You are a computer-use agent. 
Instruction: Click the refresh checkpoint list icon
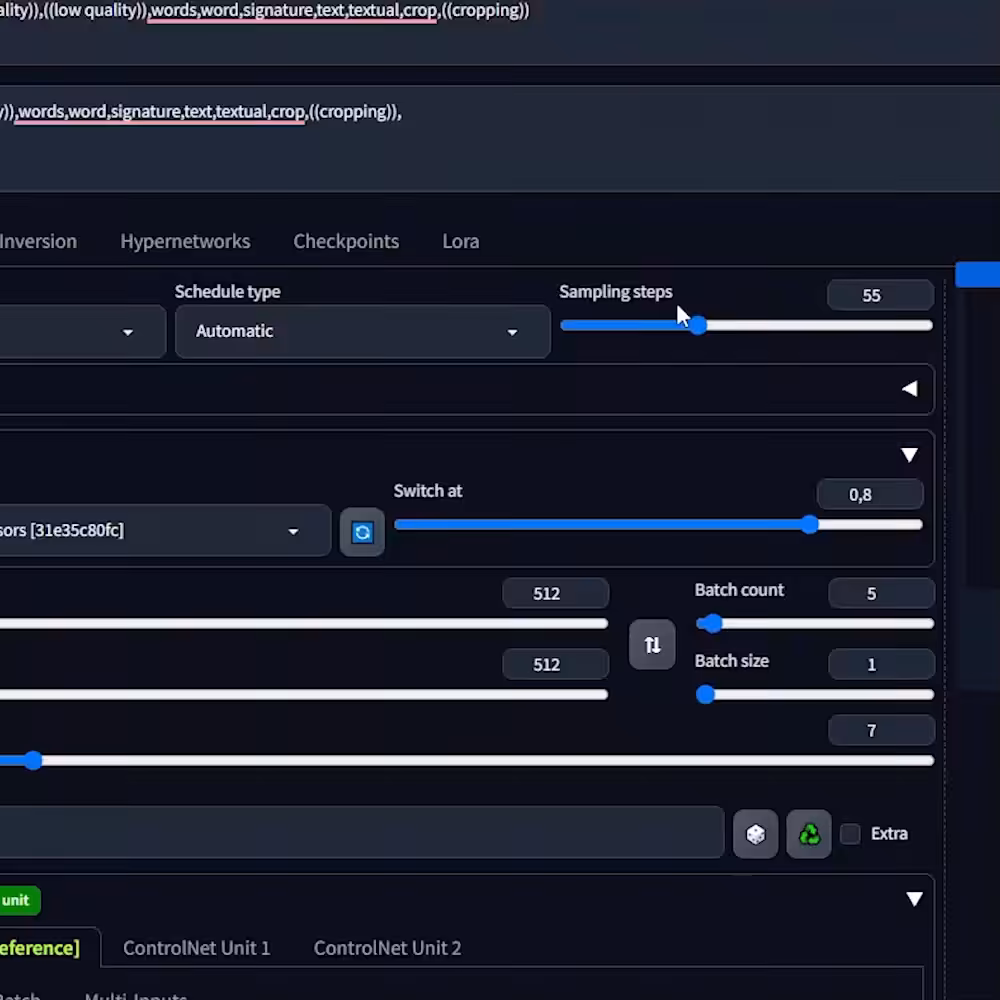362,532
